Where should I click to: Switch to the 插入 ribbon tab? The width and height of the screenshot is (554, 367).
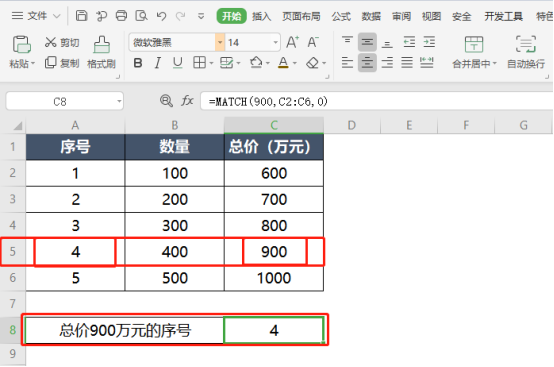(x=261, y=16)
